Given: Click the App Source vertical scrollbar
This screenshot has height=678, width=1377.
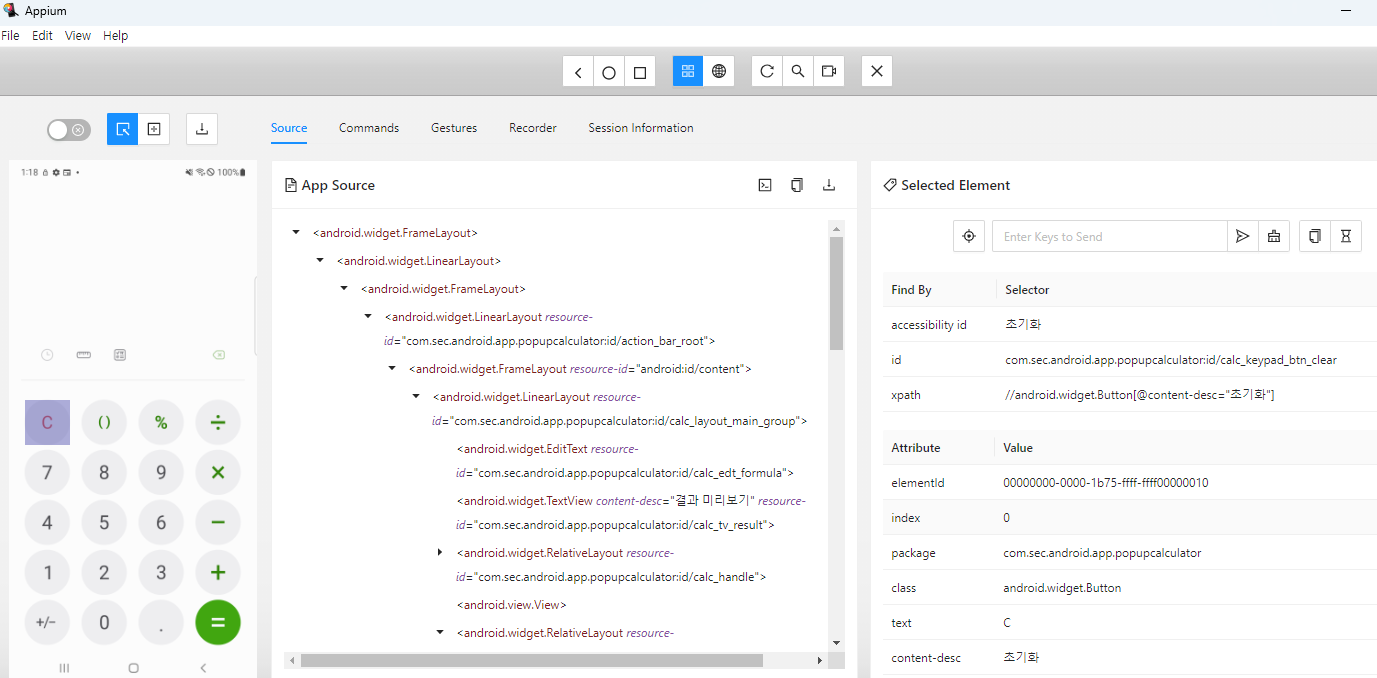Looking at the screenshot, I should pyautogui.click(x=837, y=293).
